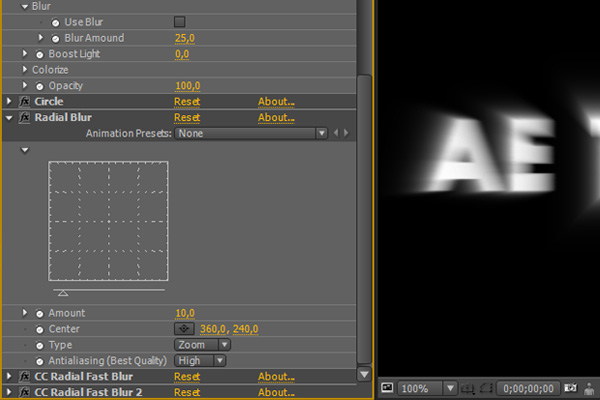600x400 pixels.
Task: Click the Center X value 360,0
Action: click(x=213, y=329)
